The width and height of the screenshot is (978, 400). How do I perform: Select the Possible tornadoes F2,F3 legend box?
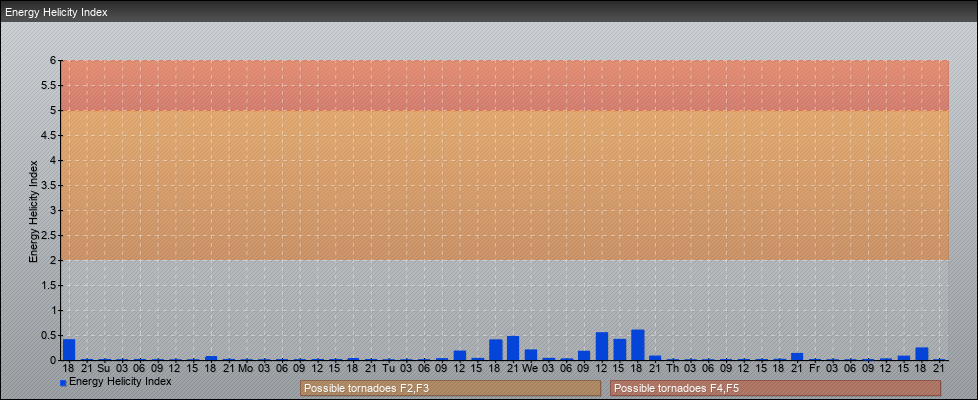(x=450, y=388)
